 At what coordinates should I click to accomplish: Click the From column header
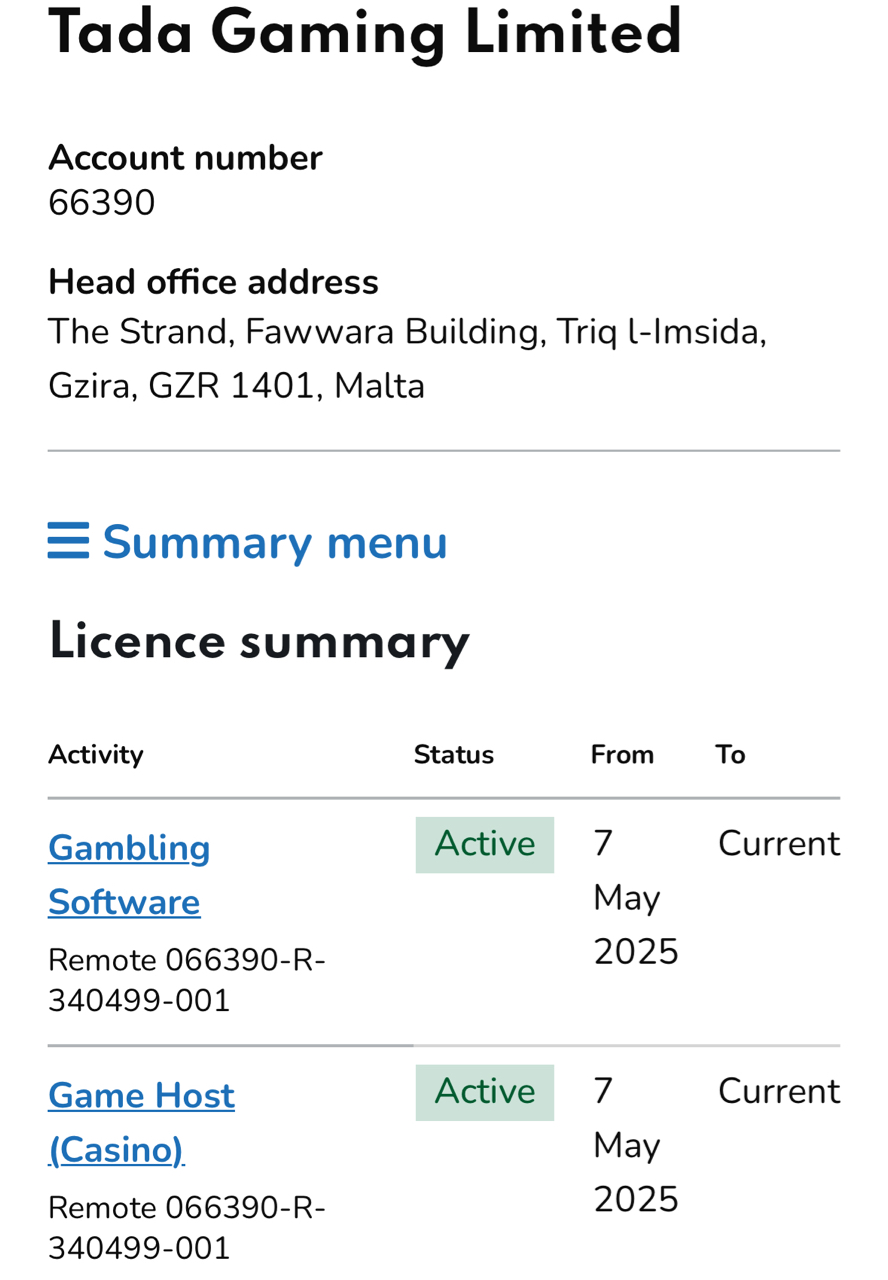point(622,755)
